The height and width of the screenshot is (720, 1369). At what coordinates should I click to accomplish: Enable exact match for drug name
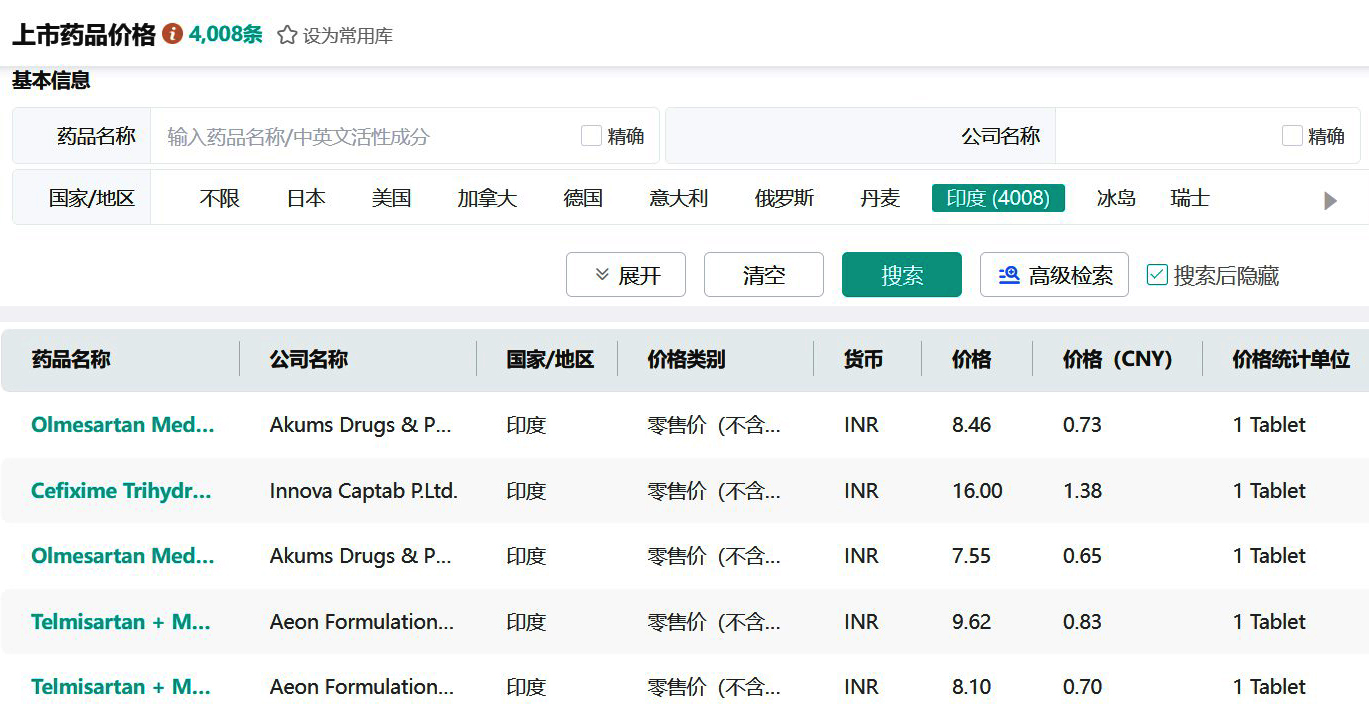(591, 136)
